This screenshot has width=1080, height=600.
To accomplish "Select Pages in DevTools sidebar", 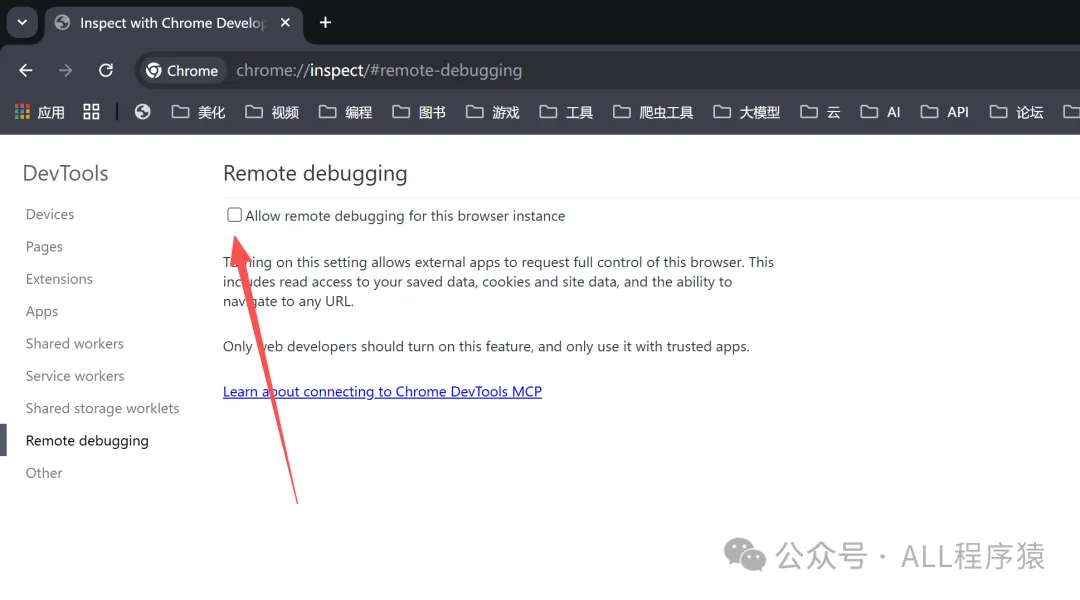I will tap(44, 247).
